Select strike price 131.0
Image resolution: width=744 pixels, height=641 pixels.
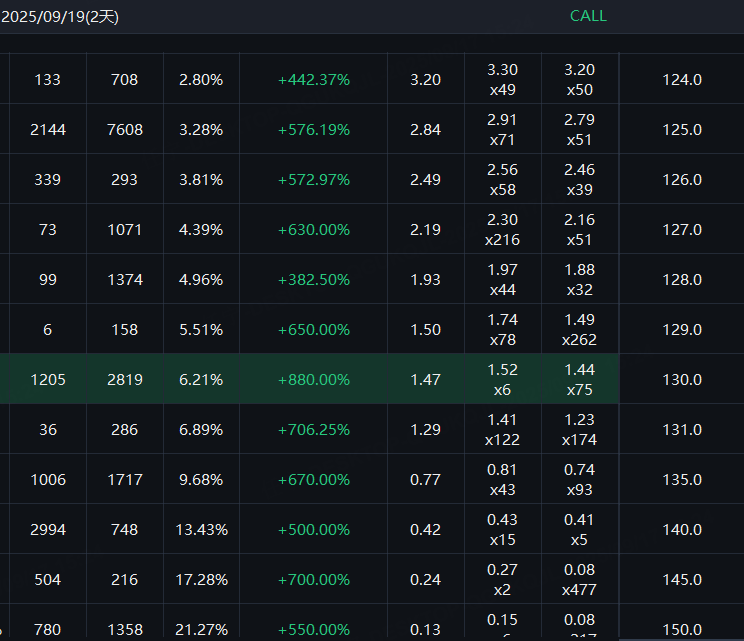(x=682, y=430)
